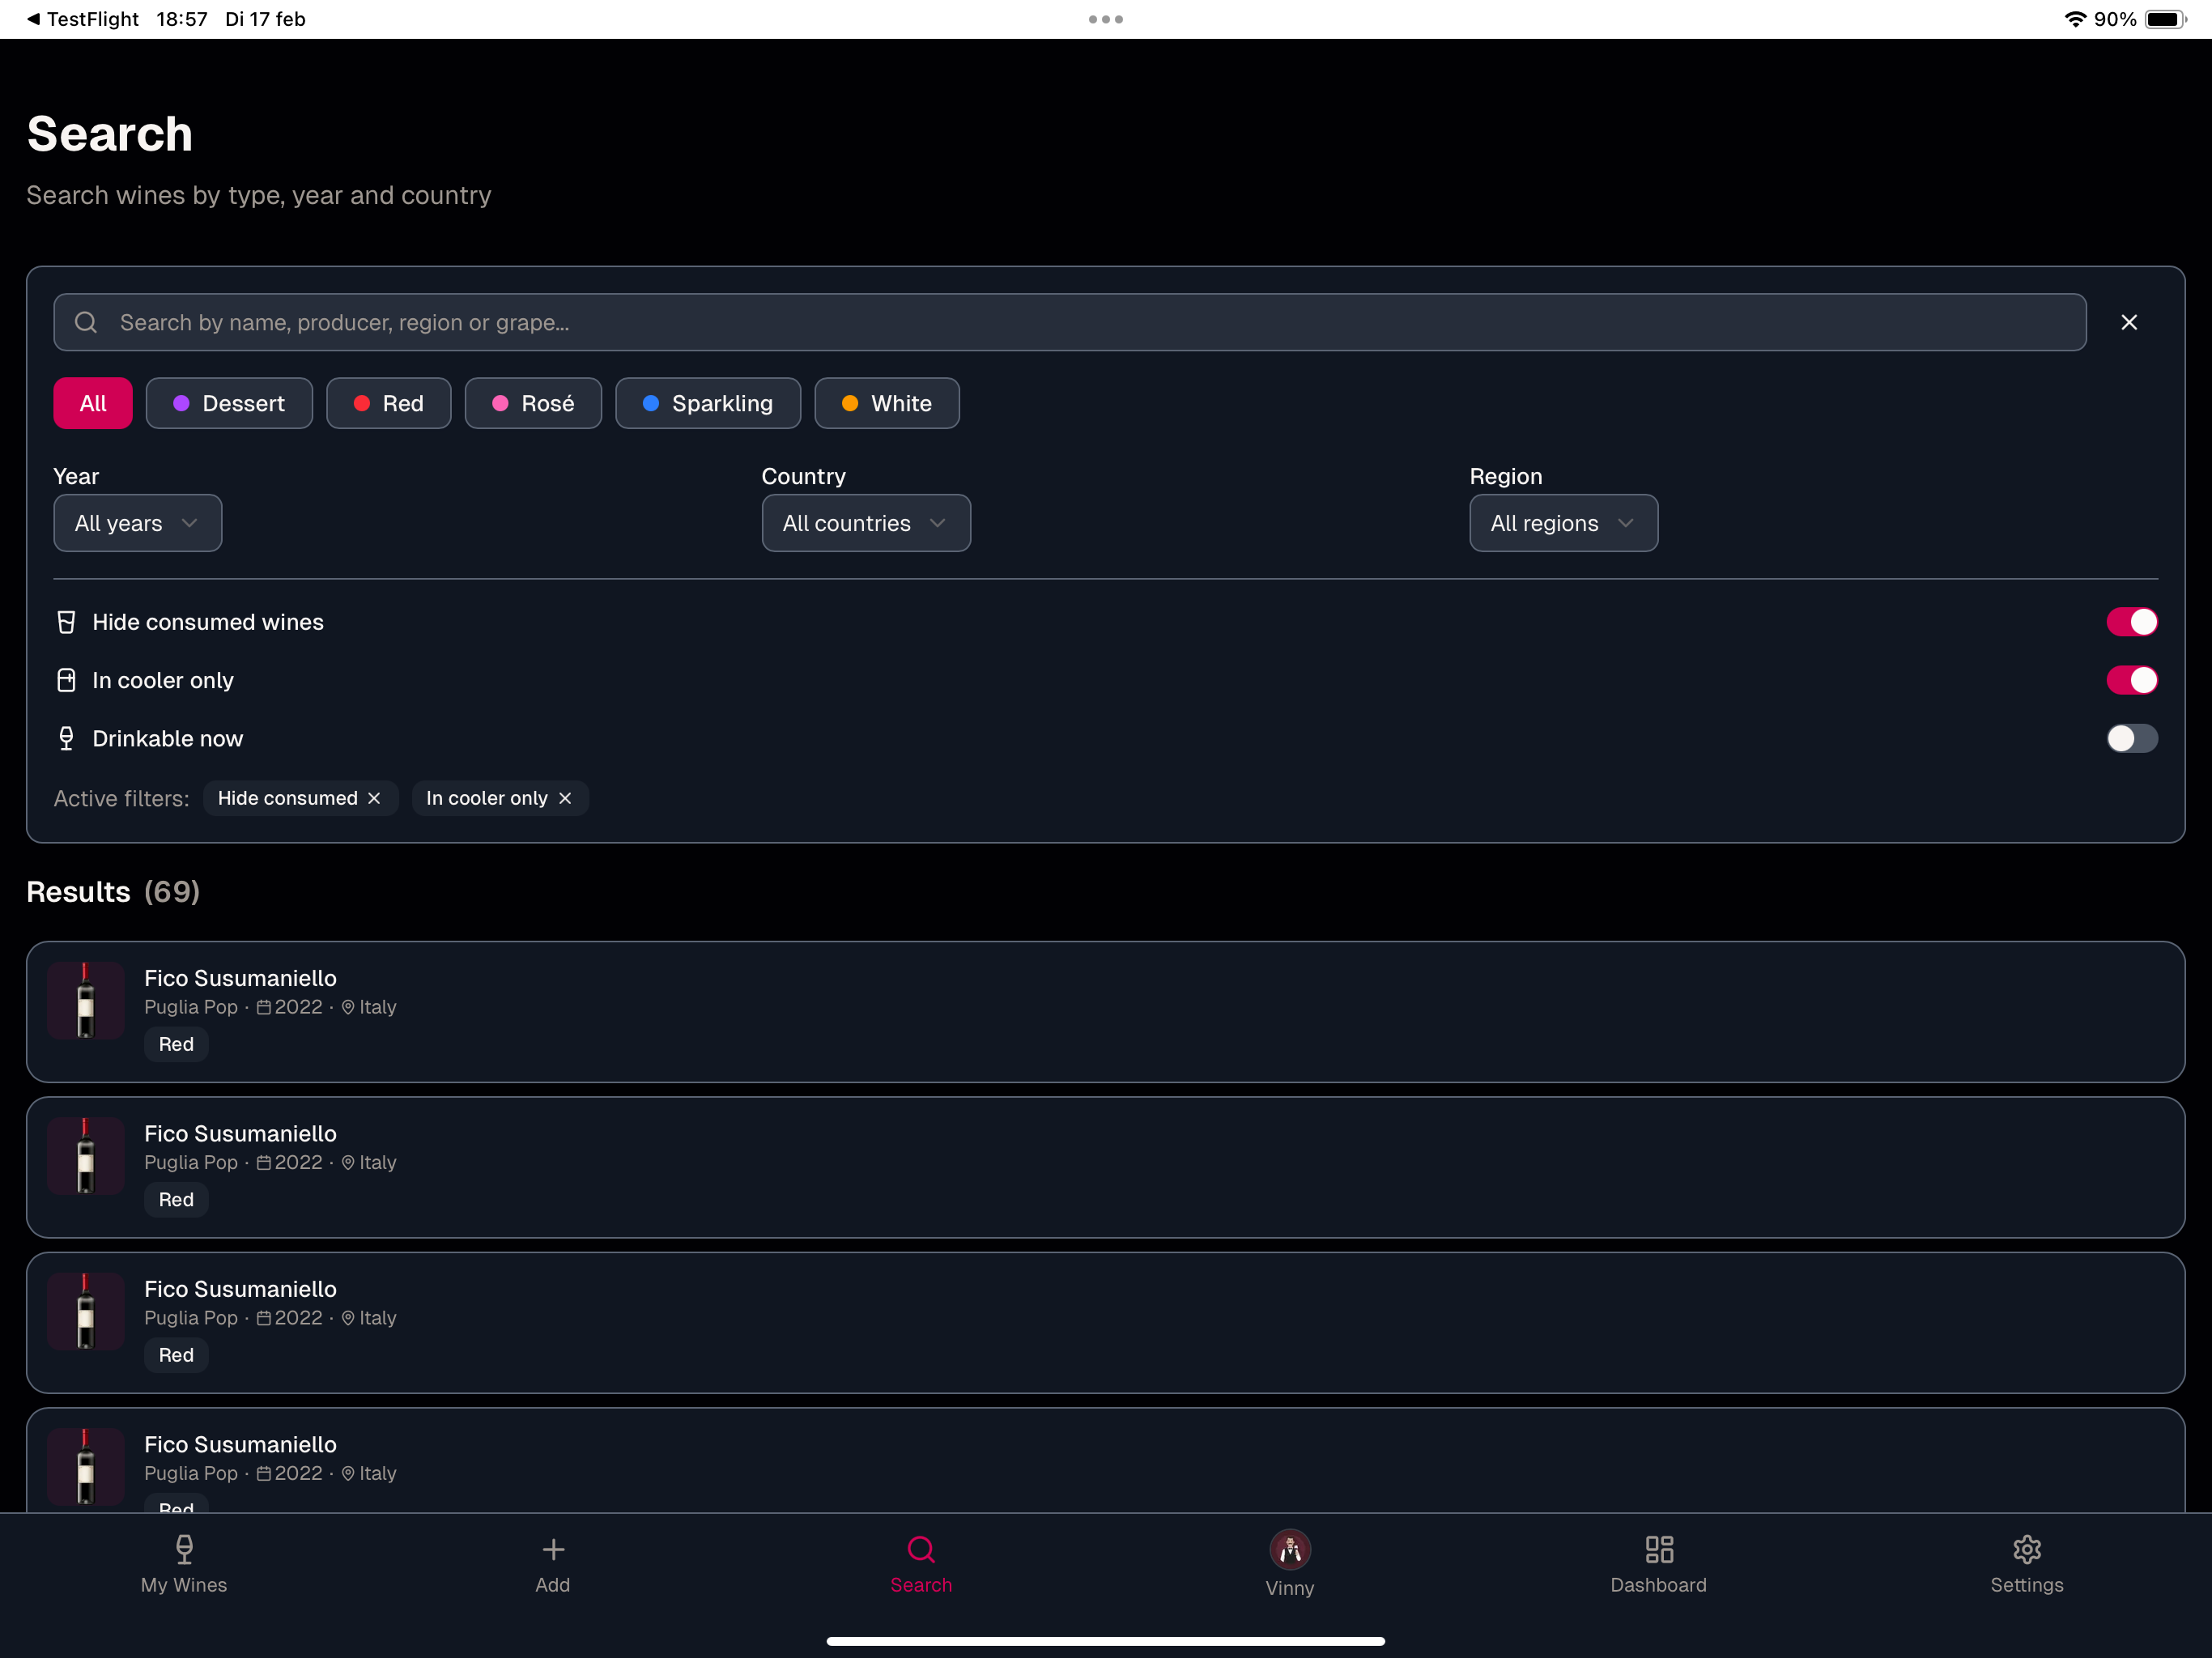Toggle In cooler only switch
Screen dimensions: 2212x1658
pos(2132,680)
